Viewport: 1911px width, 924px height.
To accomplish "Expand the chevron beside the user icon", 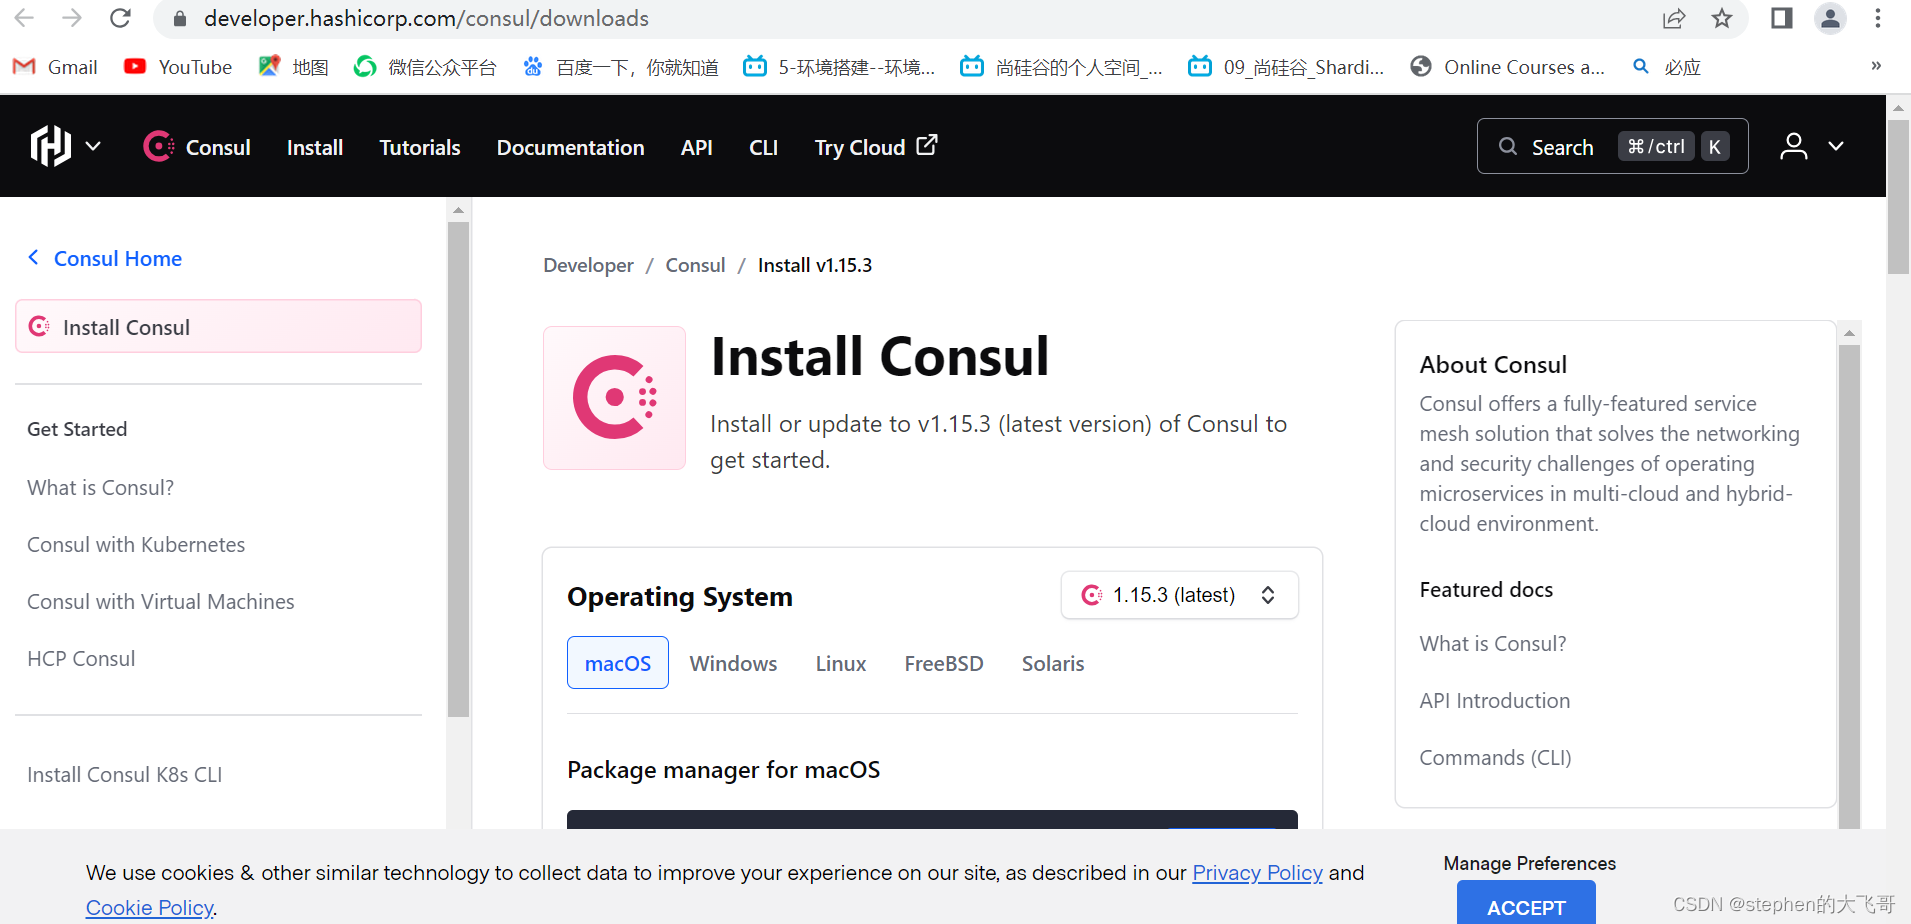I will point(1836,146).
